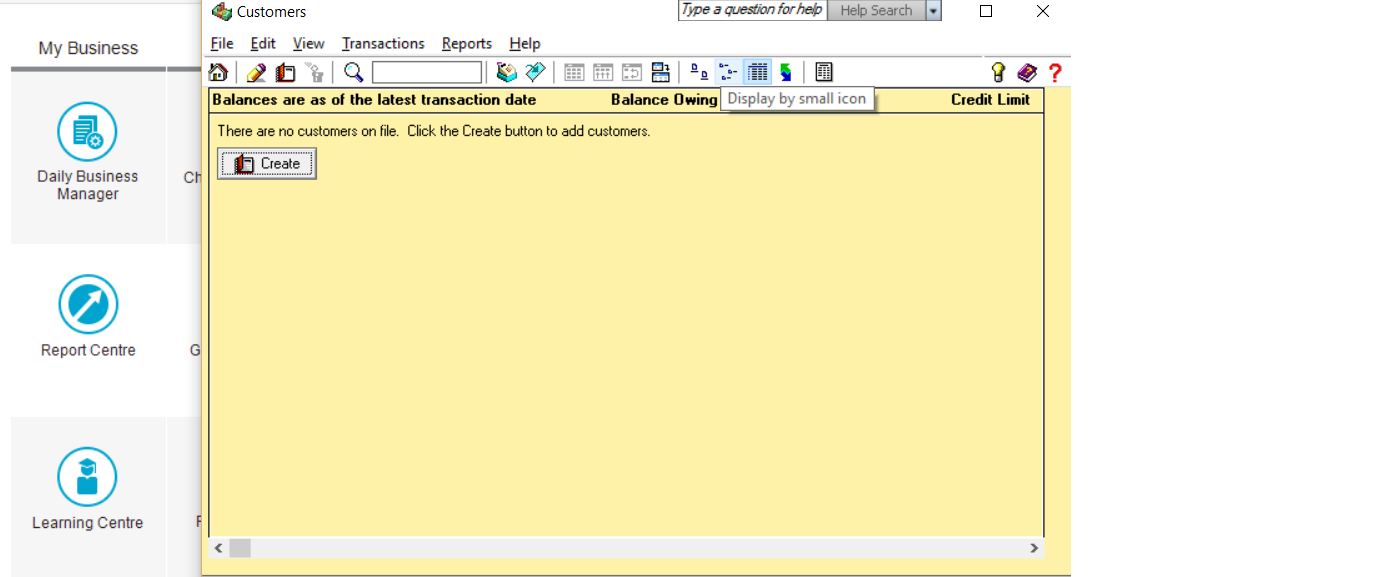Click the magnifying glass Find icon
The width and height of the screenshot is (1395, 577).
point(353,72)
